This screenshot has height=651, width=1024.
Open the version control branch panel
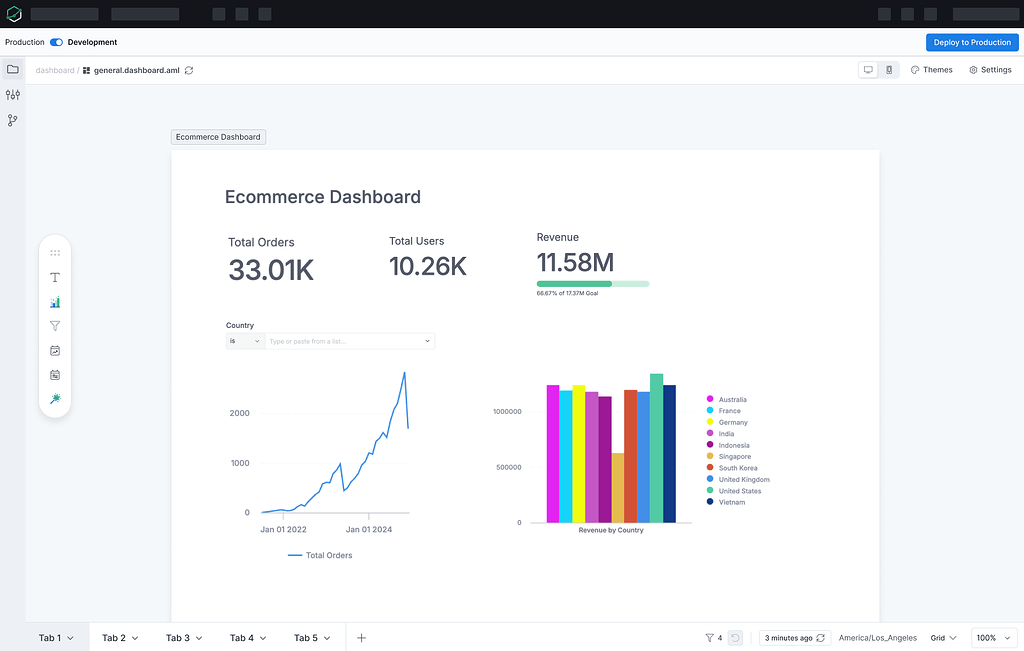click(12, 119)
